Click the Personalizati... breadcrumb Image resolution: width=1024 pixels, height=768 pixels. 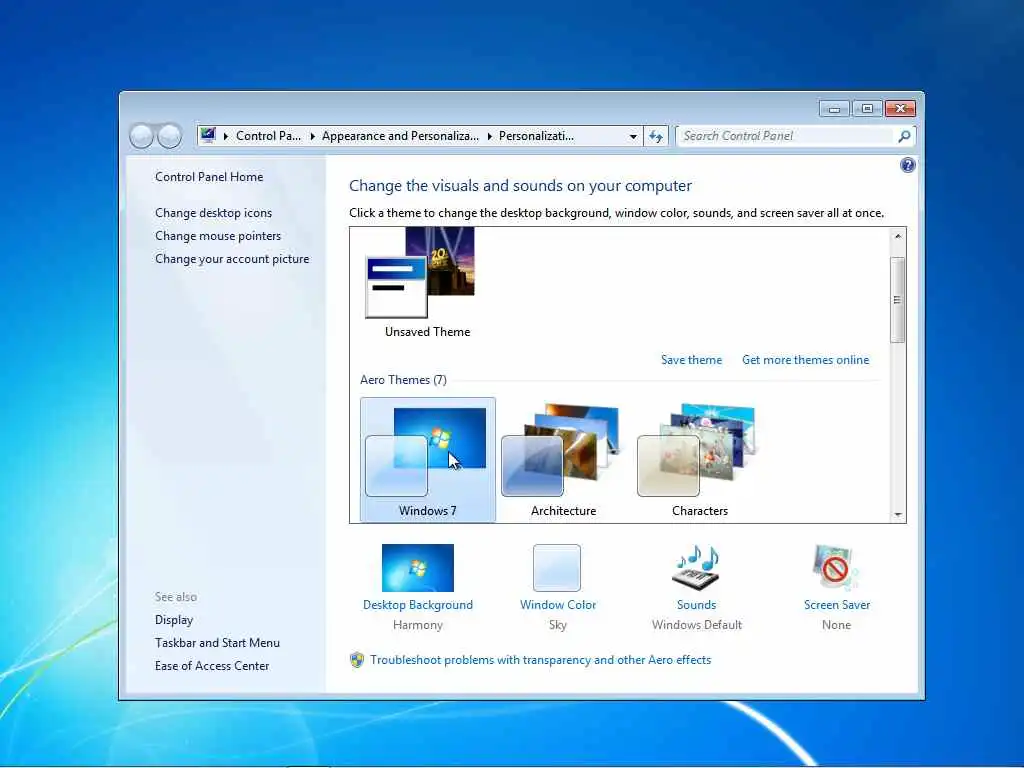coord(536,136)
